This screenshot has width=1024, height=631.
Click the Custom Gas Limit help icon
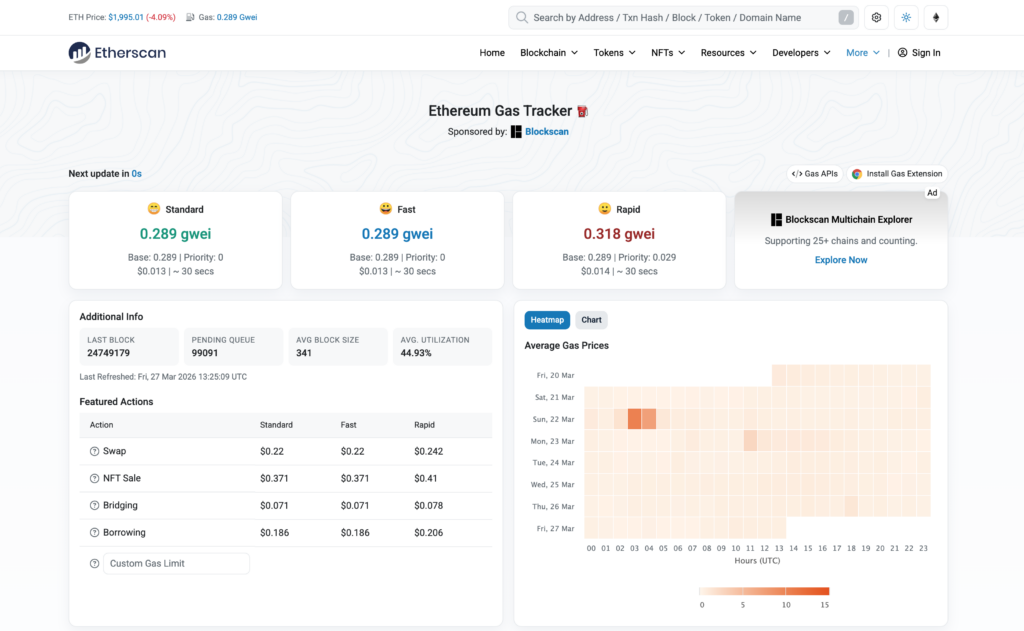pyautogui.click(x=94, y=564)
